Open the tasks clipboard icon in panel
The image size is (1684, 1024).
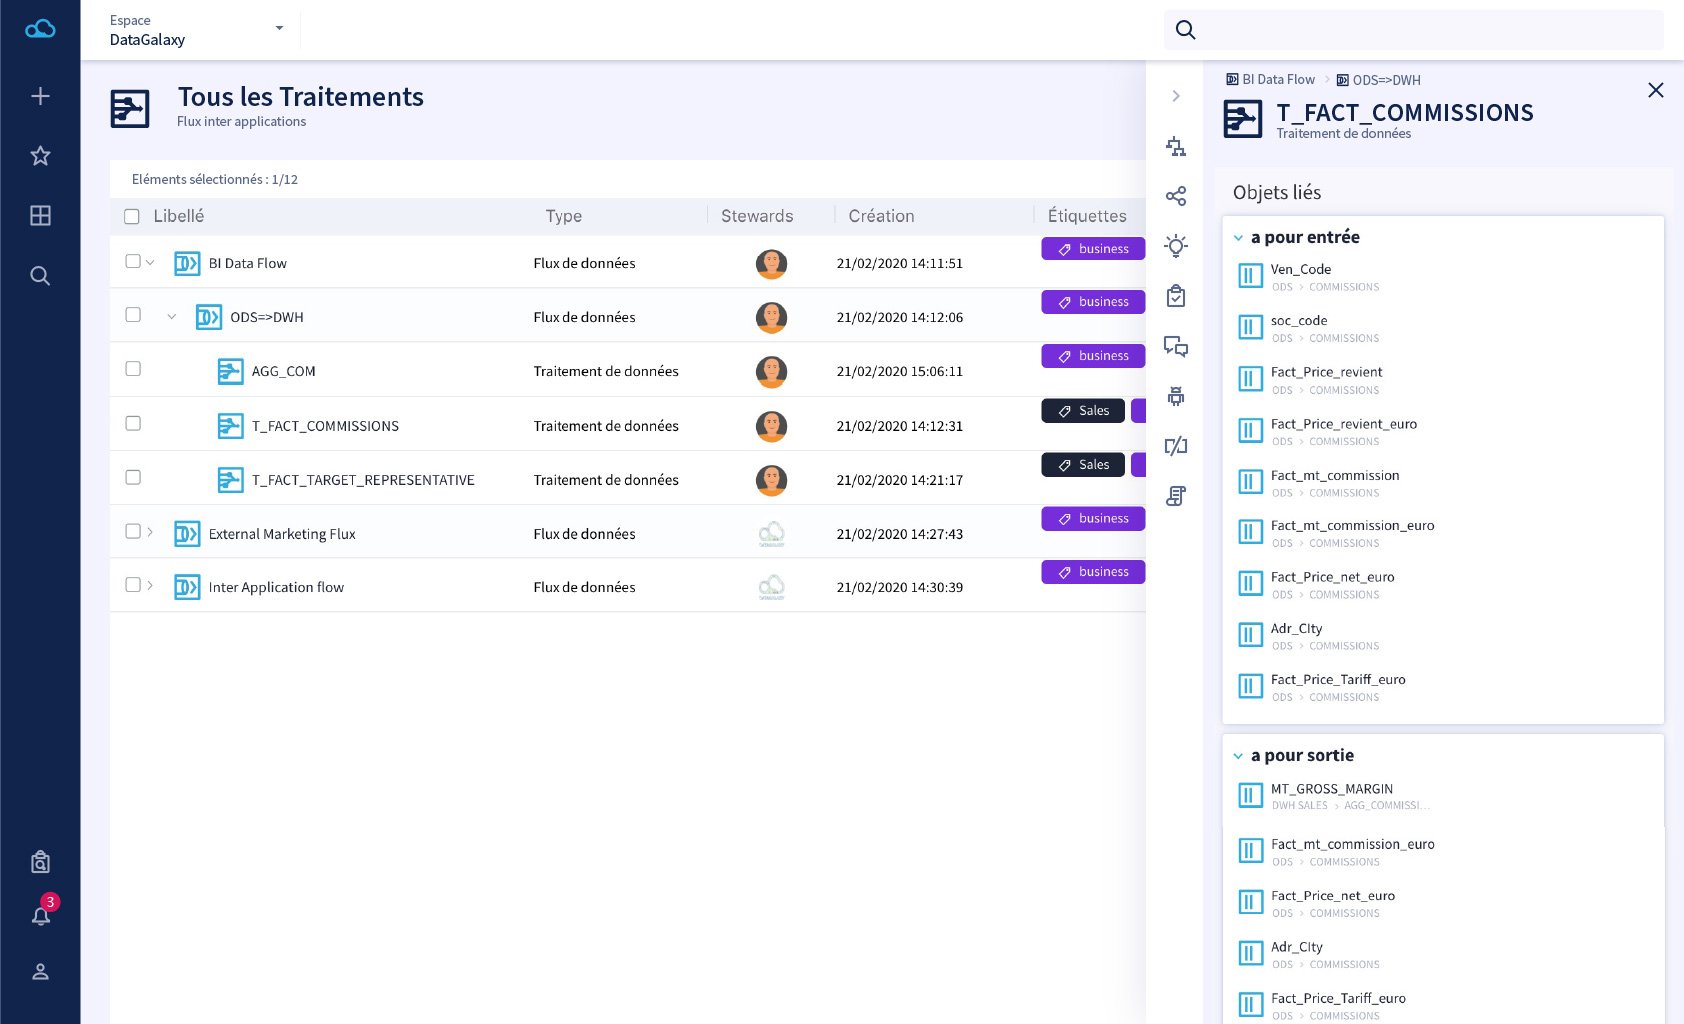[x=1176, y=296]
